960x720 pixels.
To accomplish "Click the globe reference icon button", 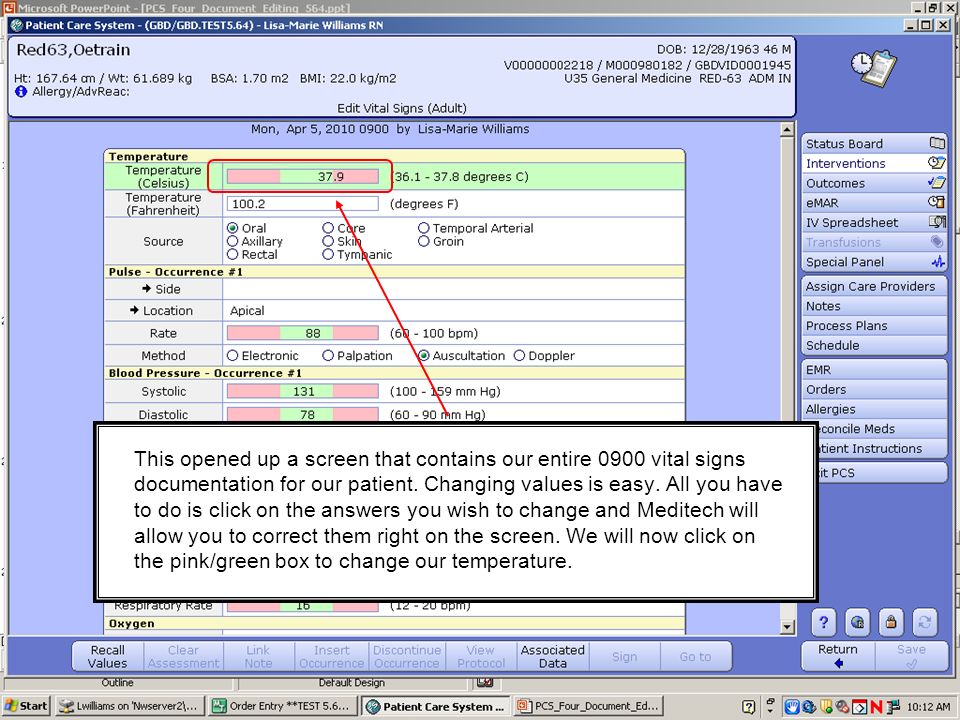I will (x=857, y=622).
